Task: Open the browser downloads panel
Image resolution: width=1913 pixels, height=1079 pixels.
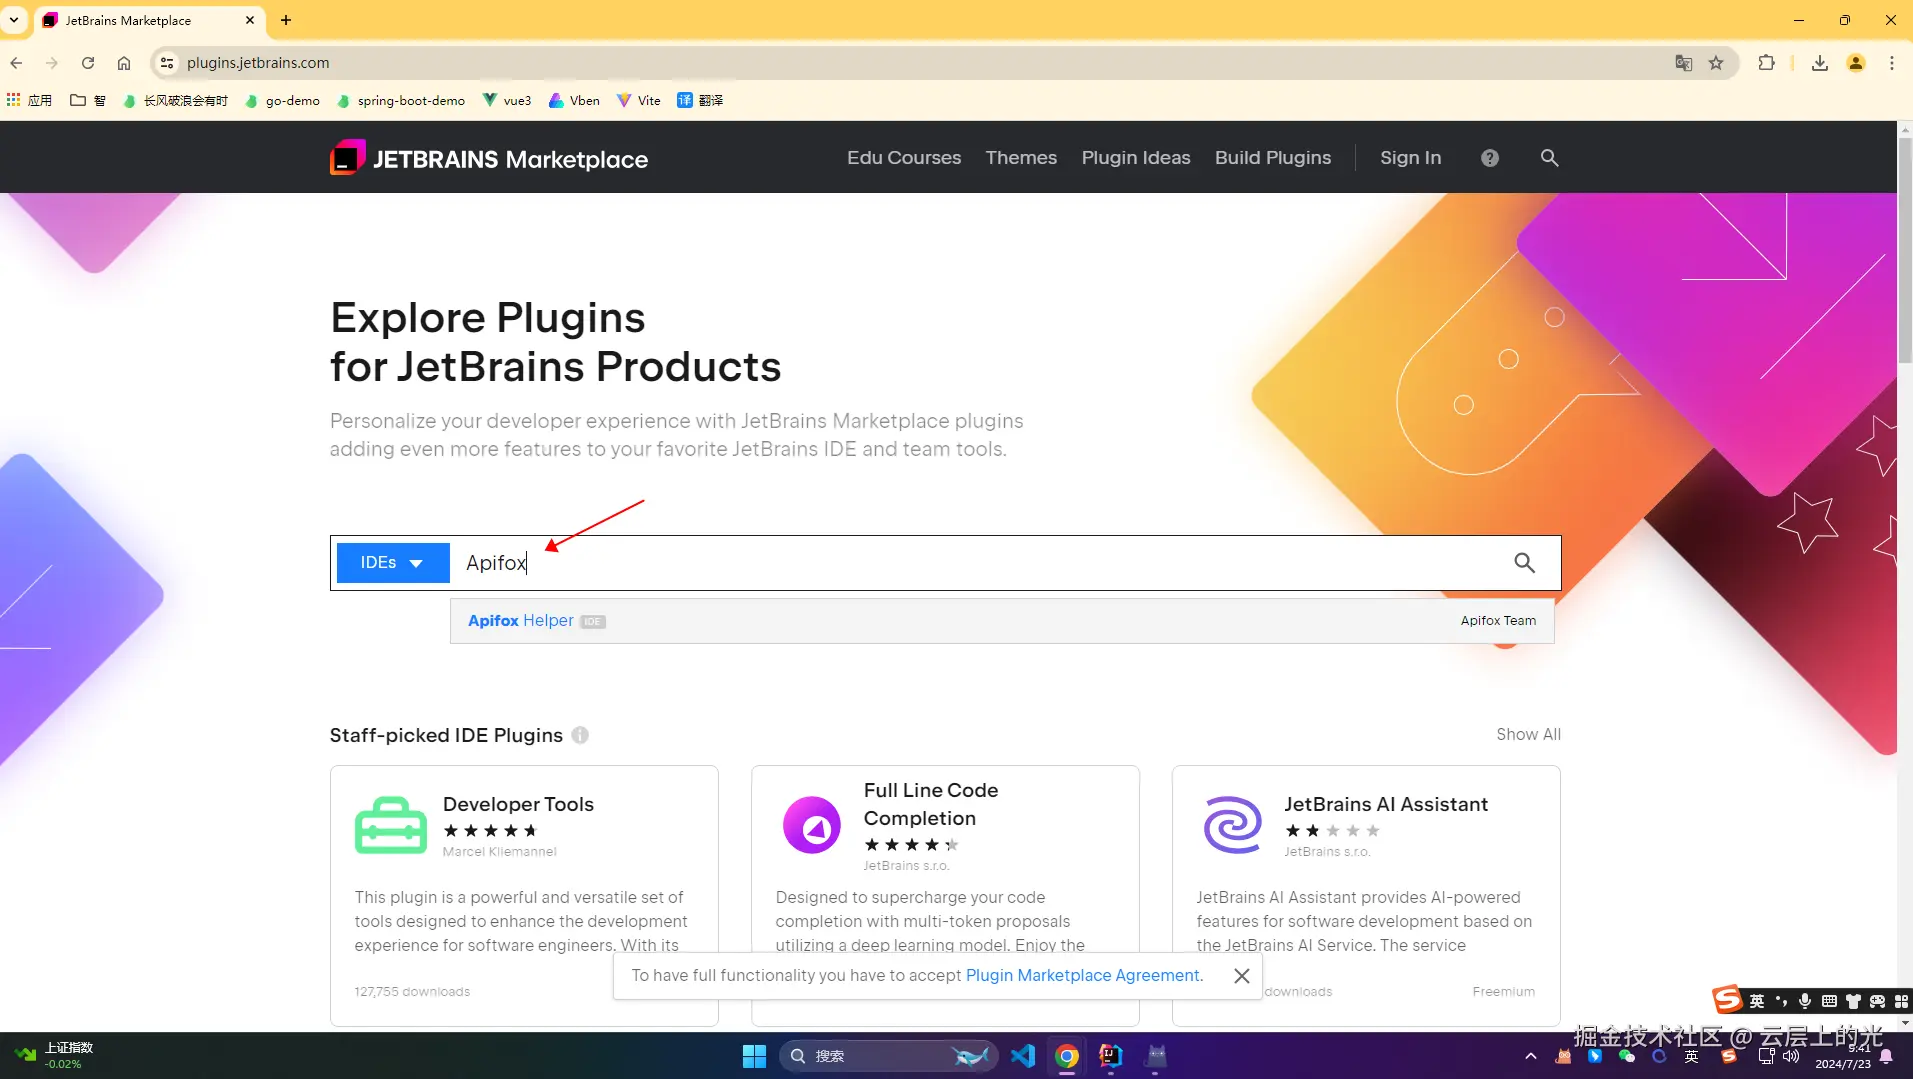Action: click(1820, 63)
